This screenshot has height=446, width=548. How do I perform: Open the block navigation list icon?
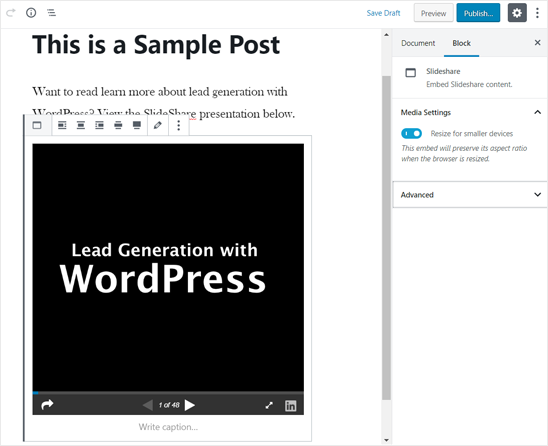(x=51, y=13)
